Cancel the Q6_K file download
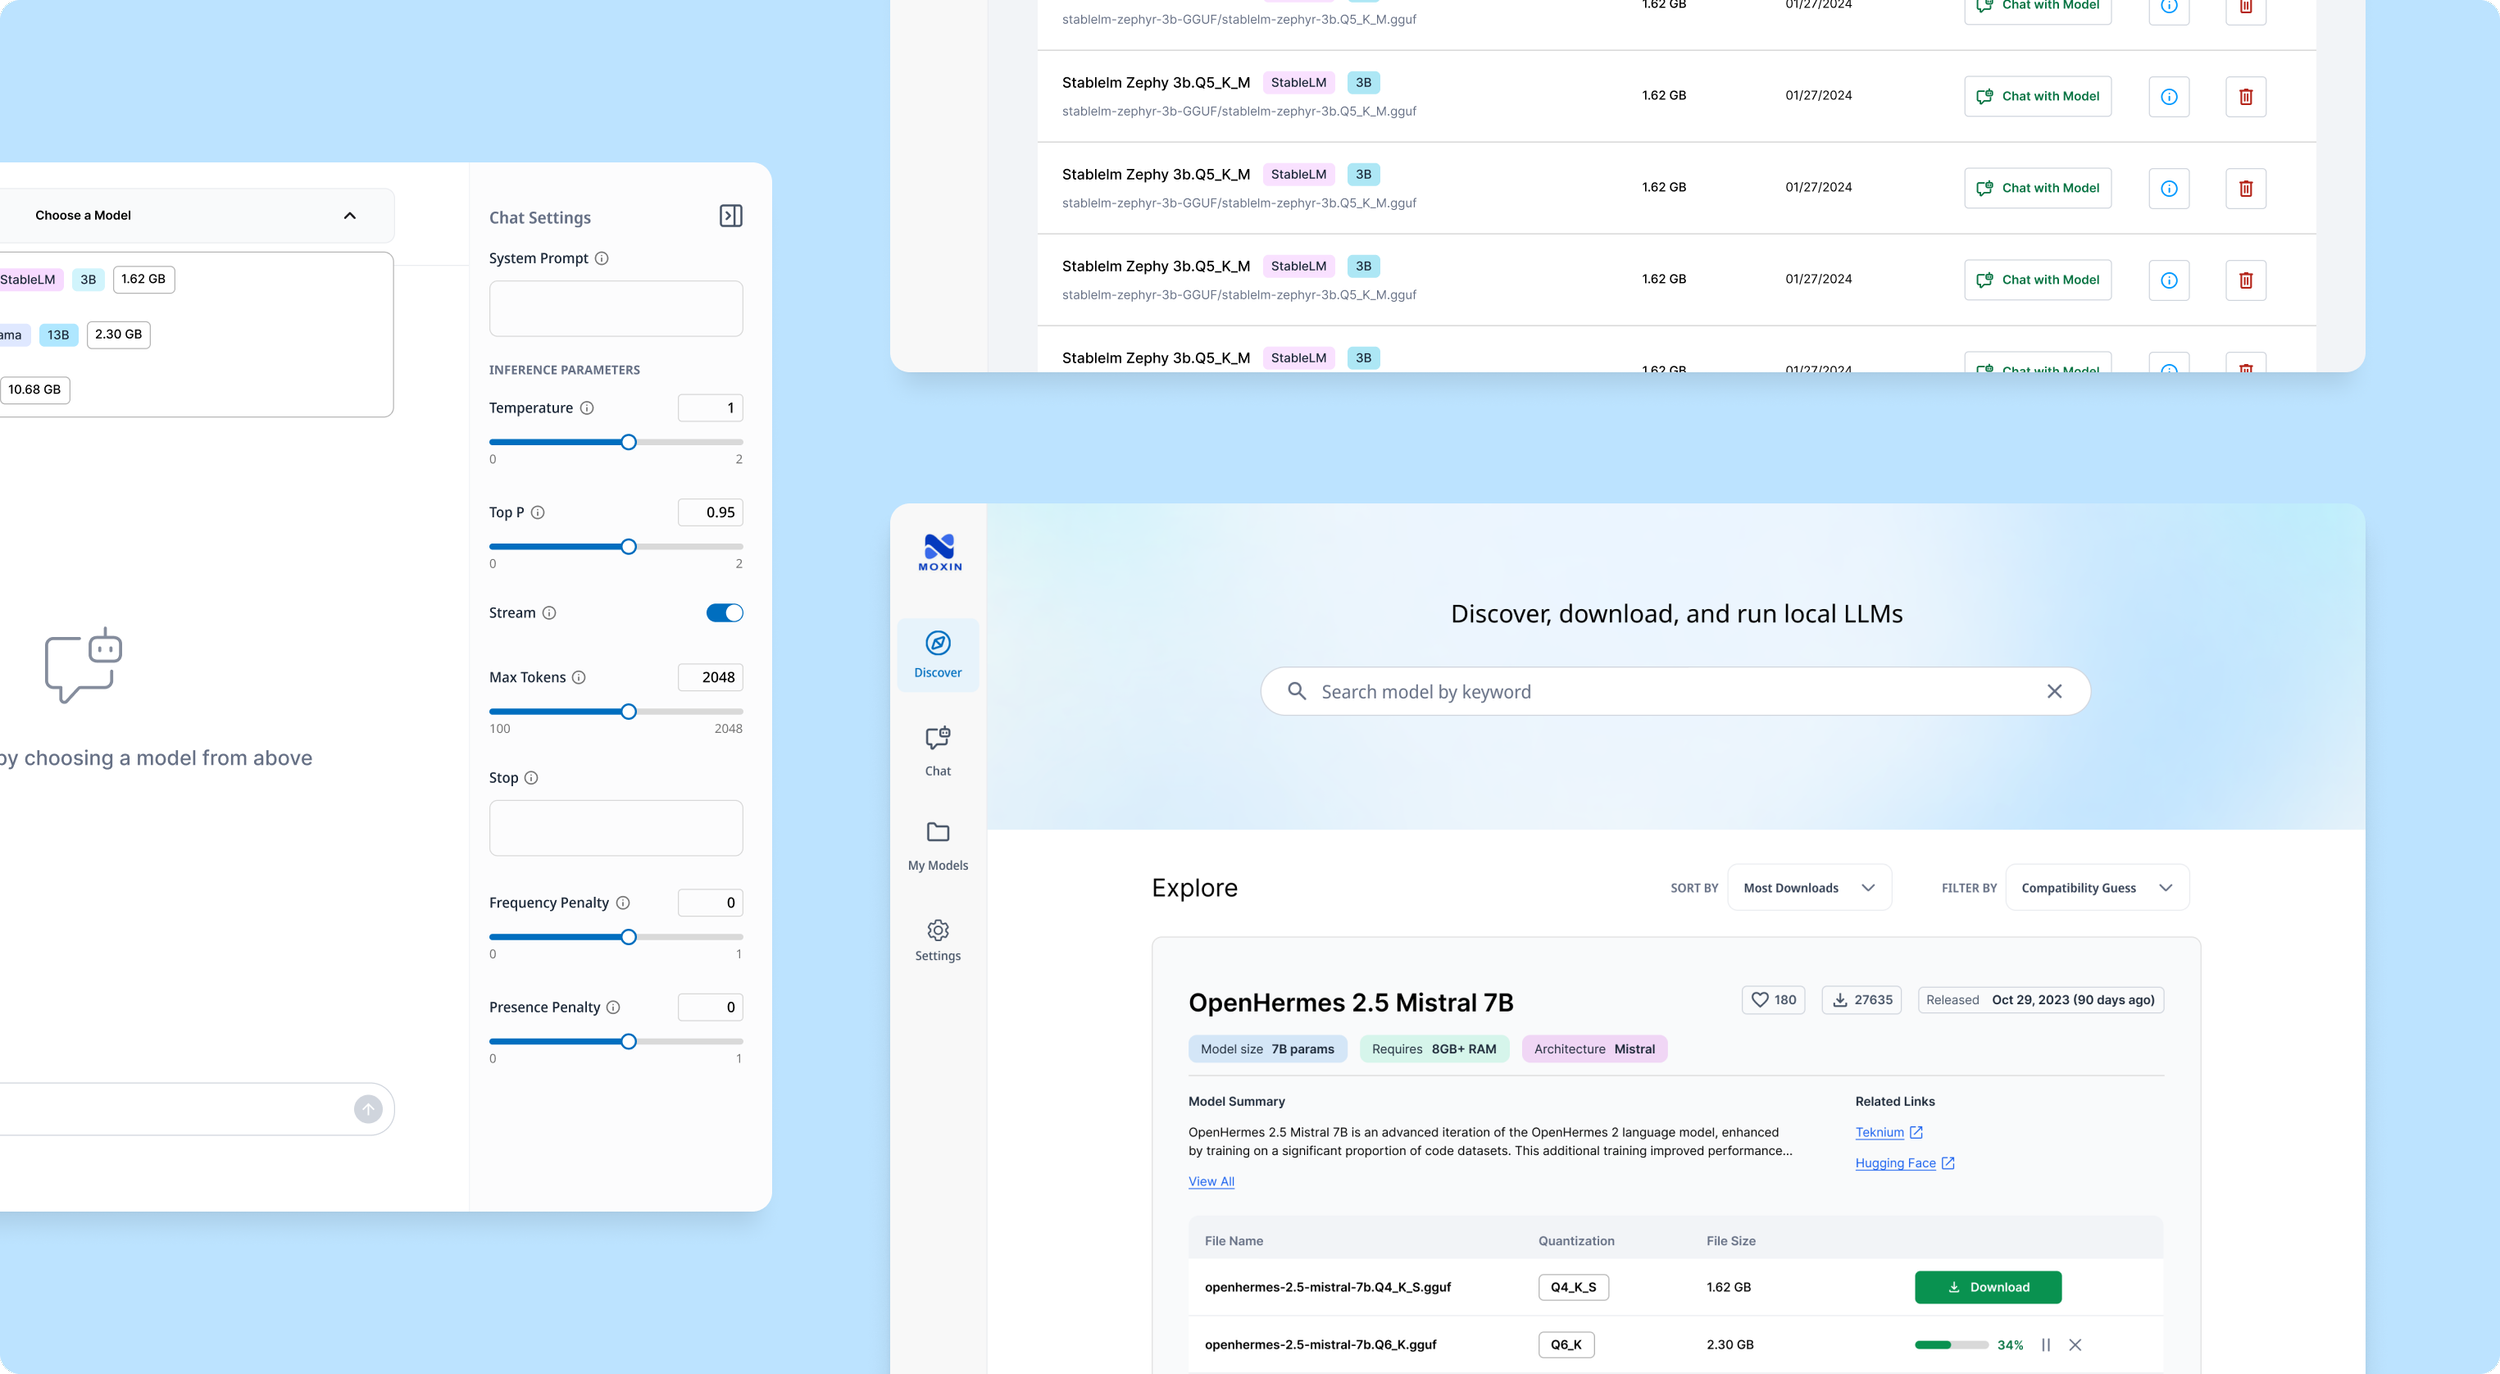Image resolution: width=2500 pixels, height=1374 pixels. [x=2075, y=1345]
